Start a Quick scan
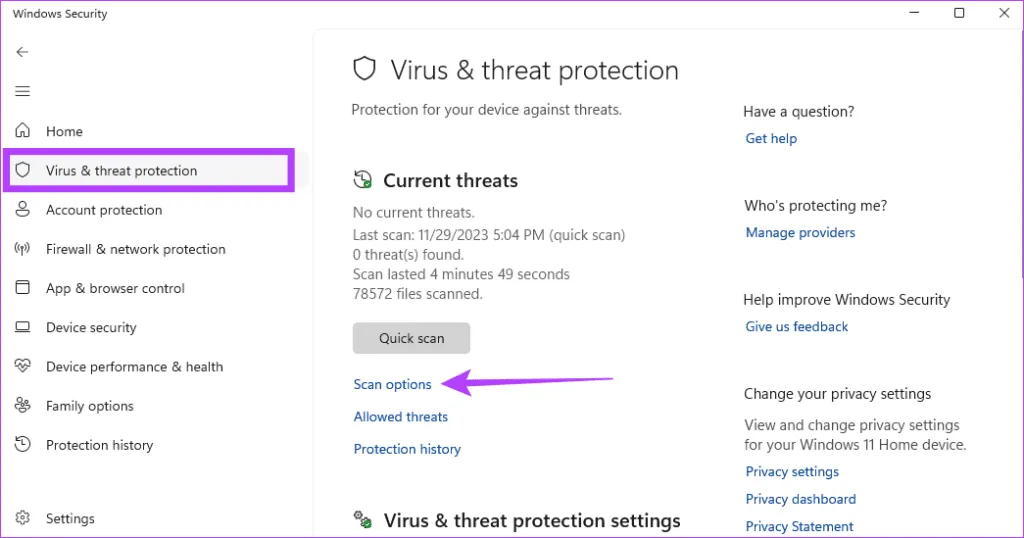 point(411,338)
